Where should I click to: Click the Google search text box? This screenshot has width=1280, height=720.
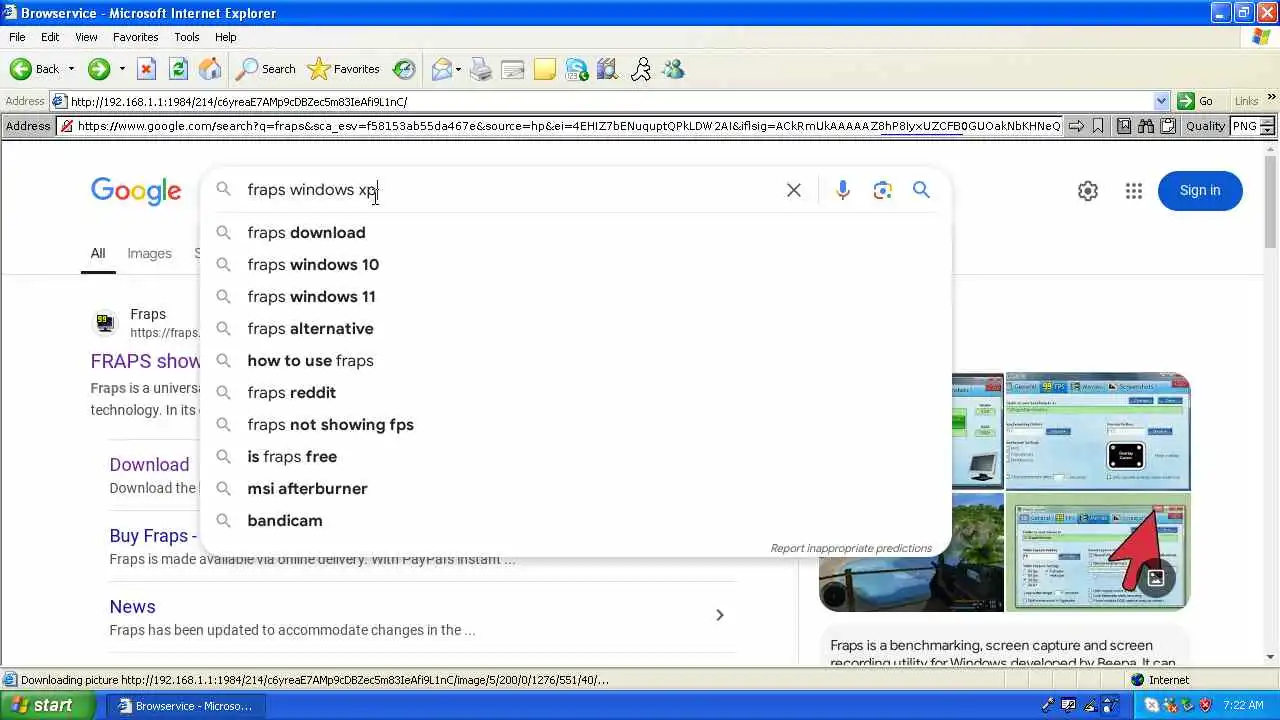pos(510,190)
